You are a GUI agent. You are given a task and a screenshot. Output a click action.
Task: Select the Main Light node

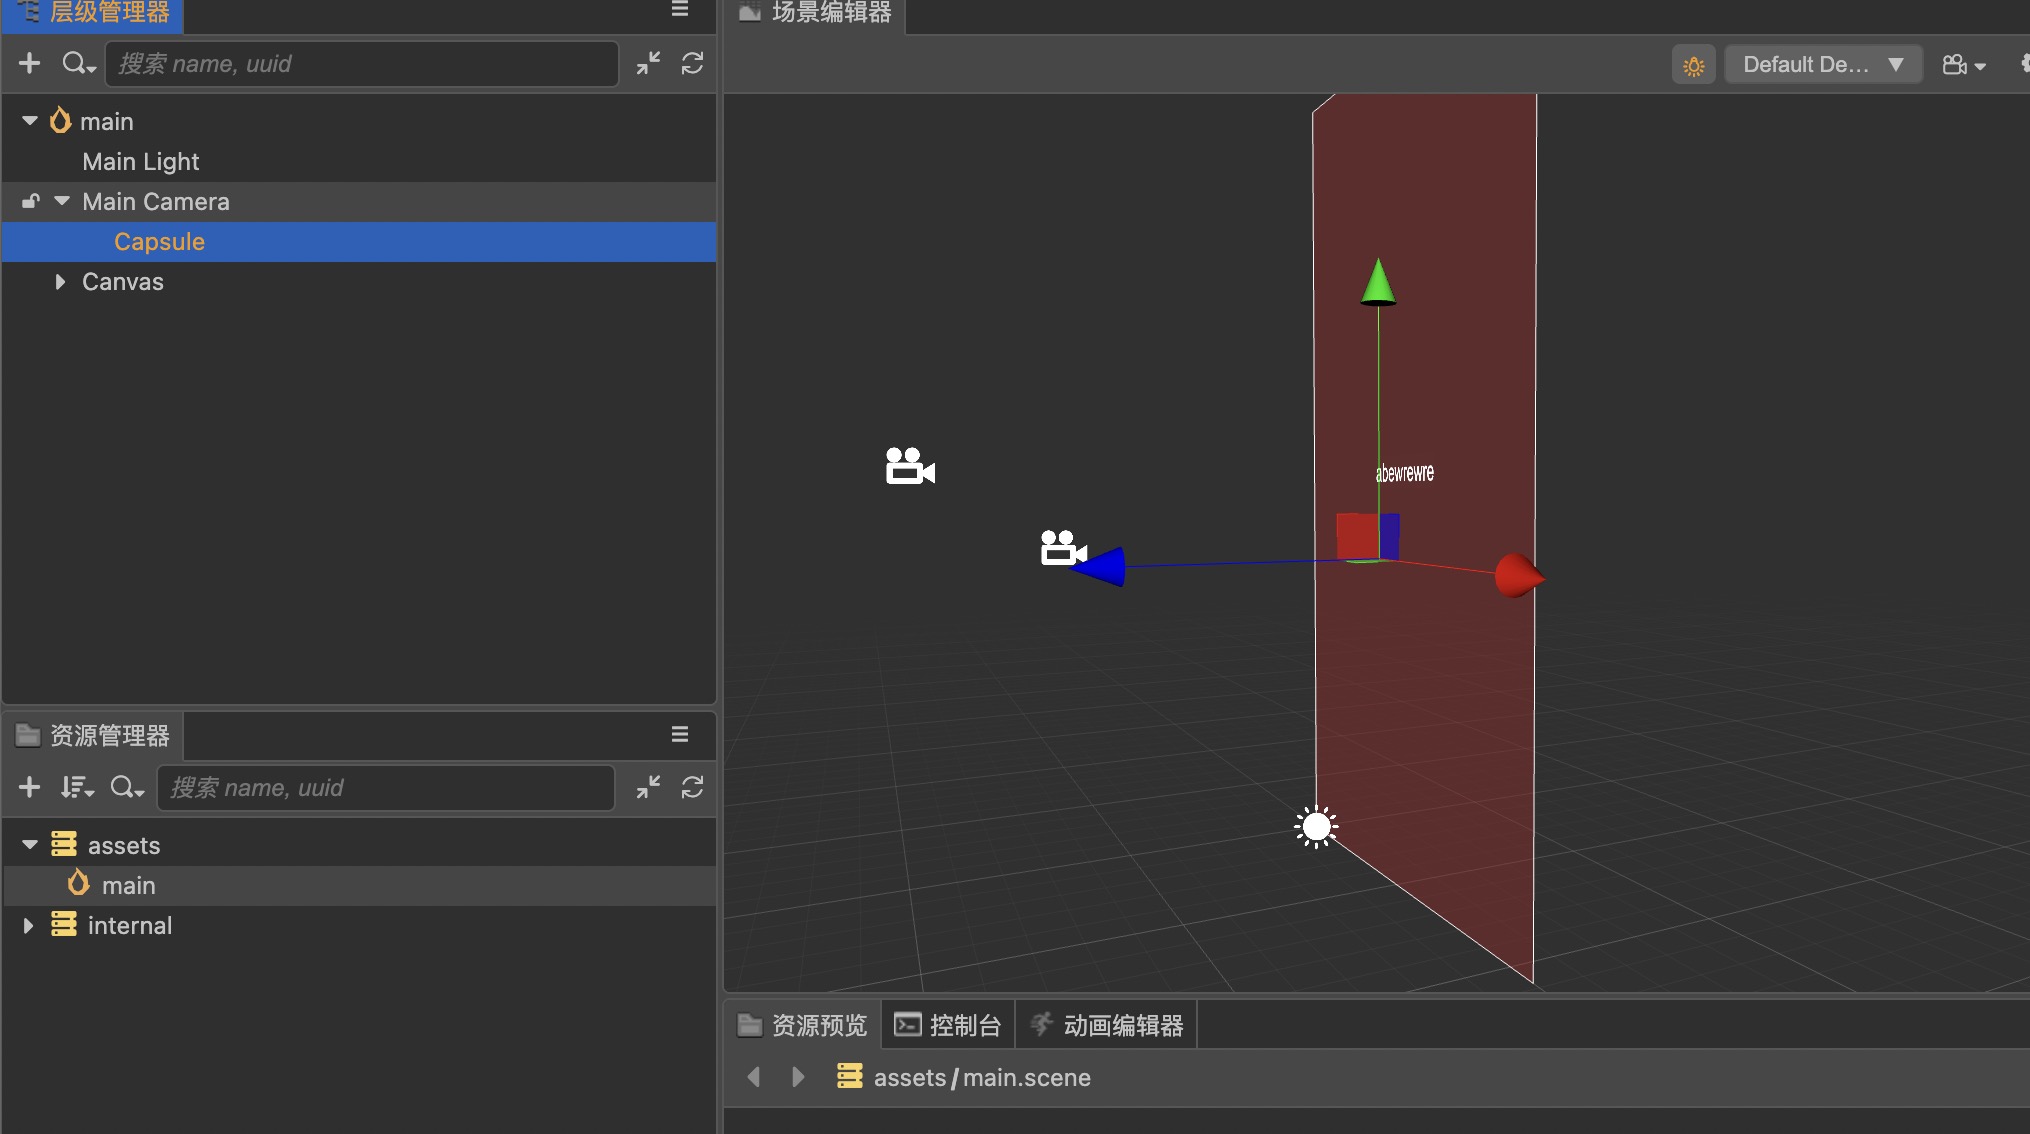point(141,162)
